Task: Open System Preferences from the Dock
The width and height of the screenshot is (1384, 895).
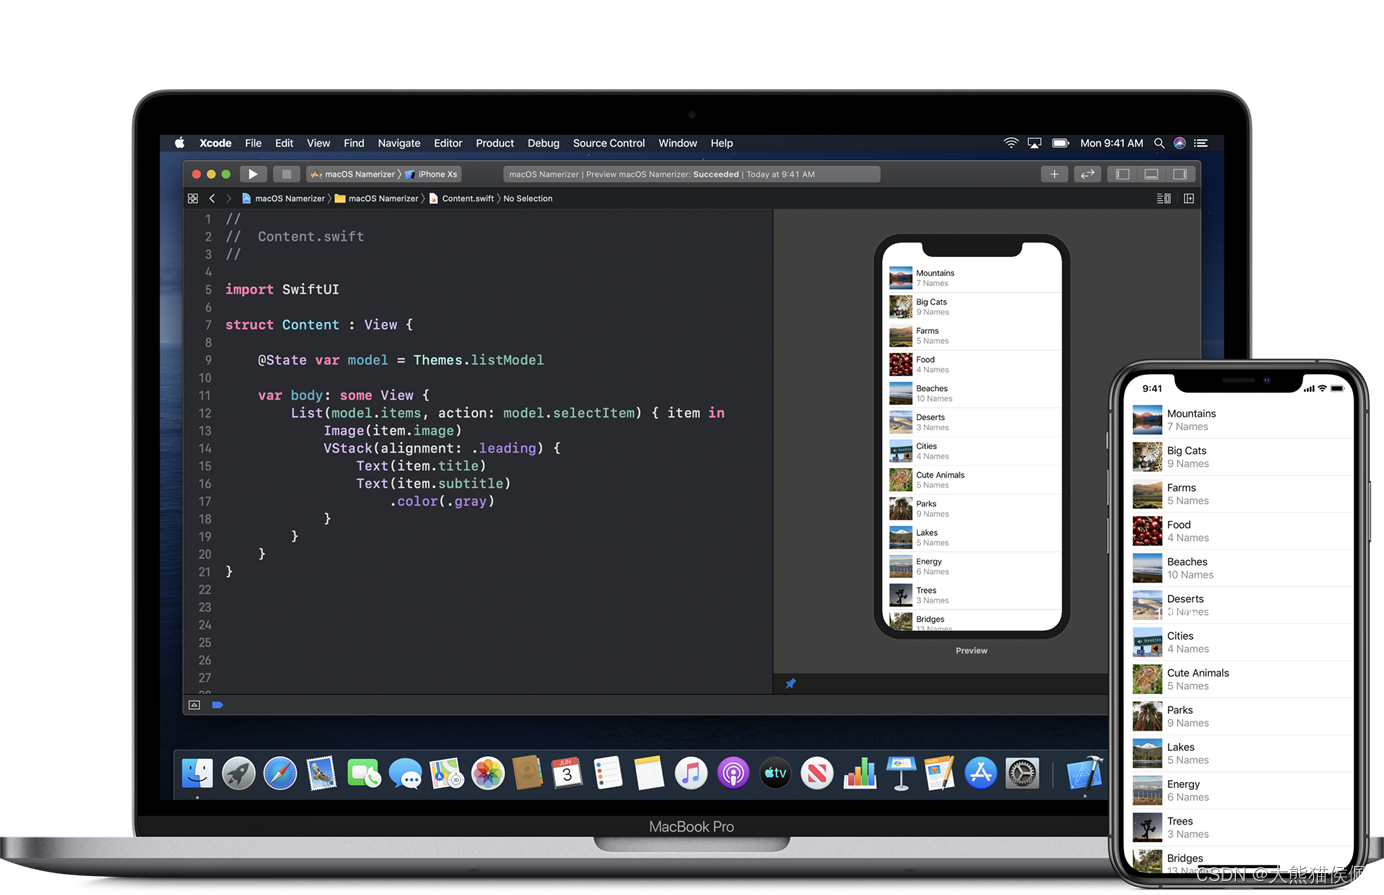Action: point(1022,773)
